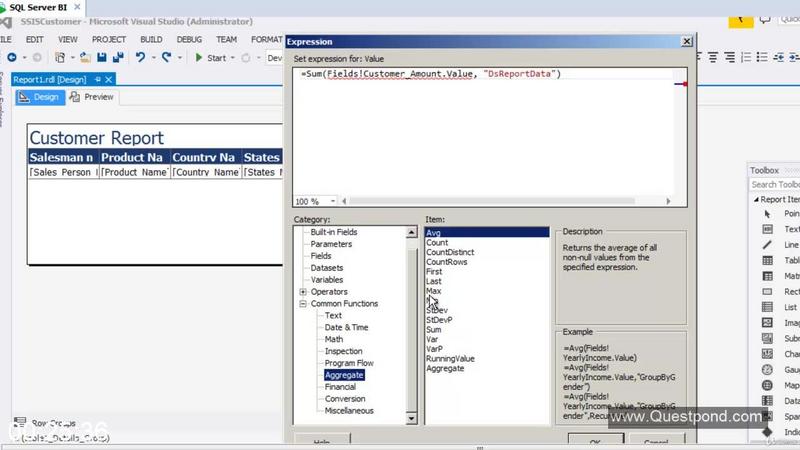Click the align center toolbar icon
The height and width of the screenshot is (450, 800).
click(713, 57)
